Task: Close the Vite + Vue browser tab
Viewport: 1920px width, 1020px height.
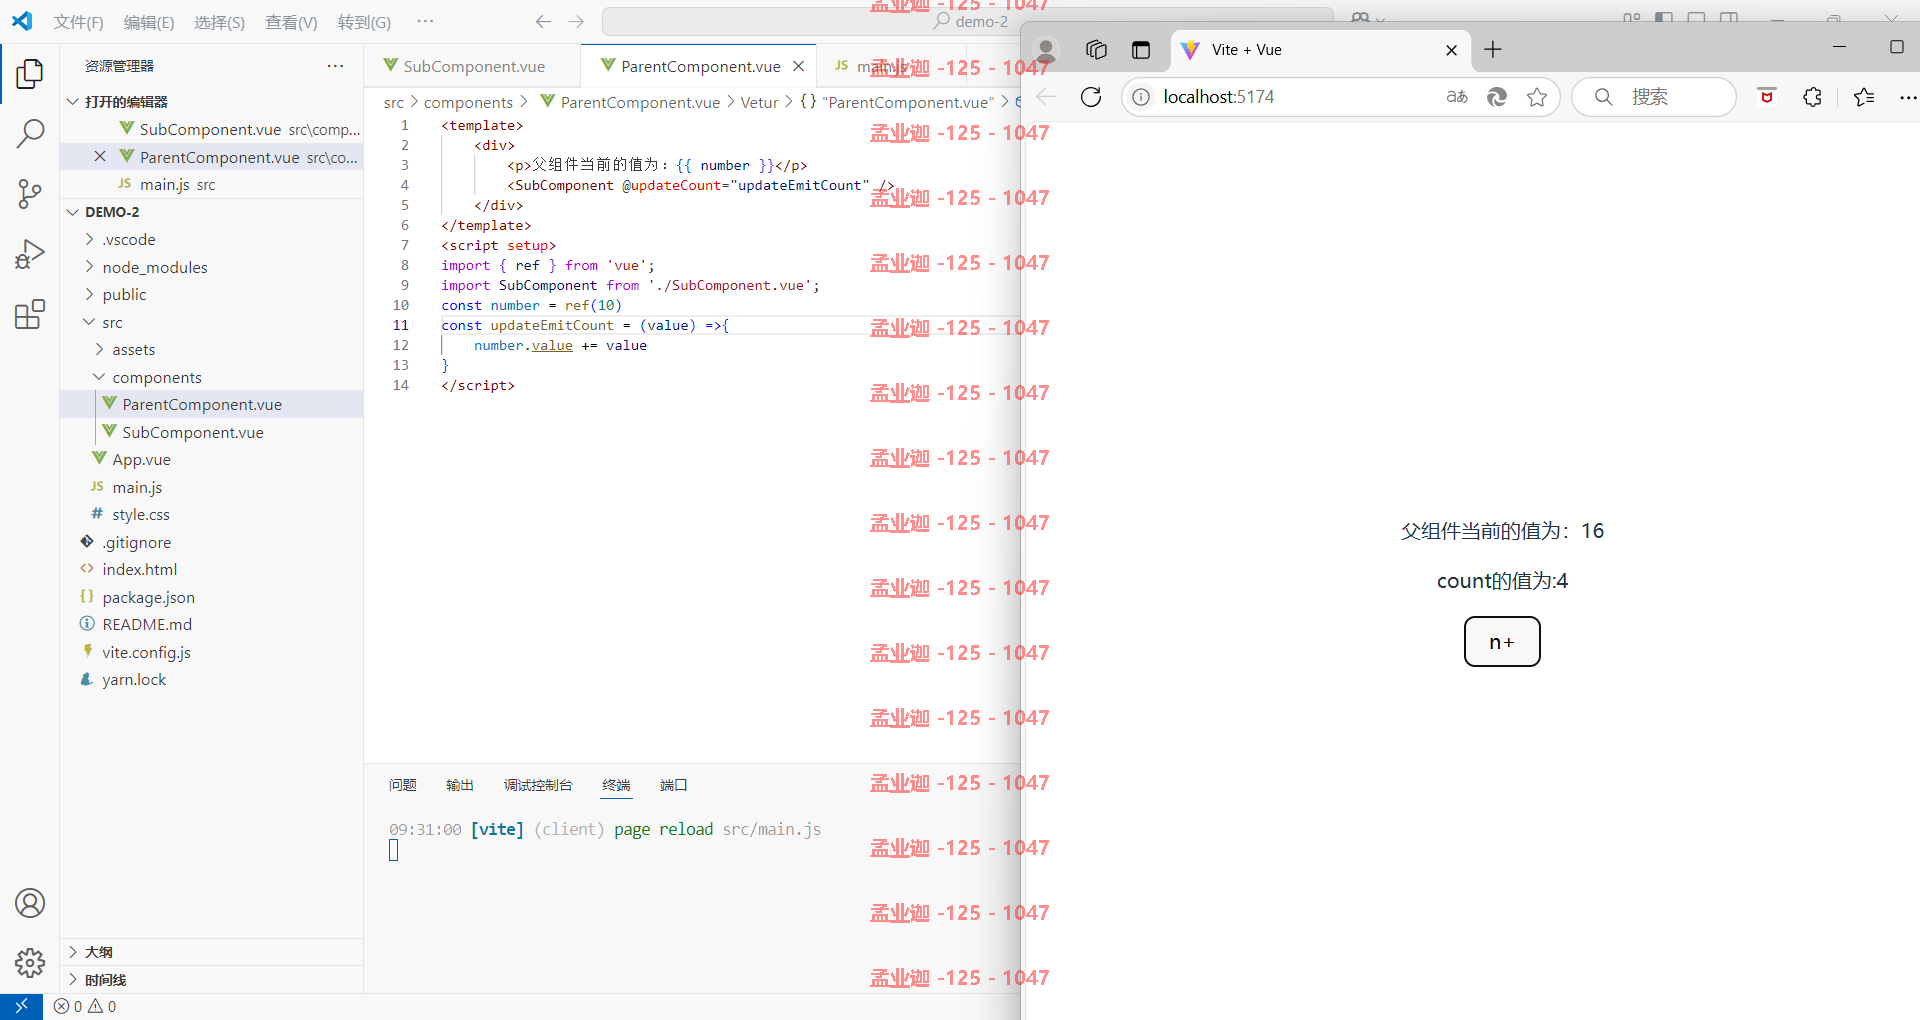Action: coord(1452,50)
